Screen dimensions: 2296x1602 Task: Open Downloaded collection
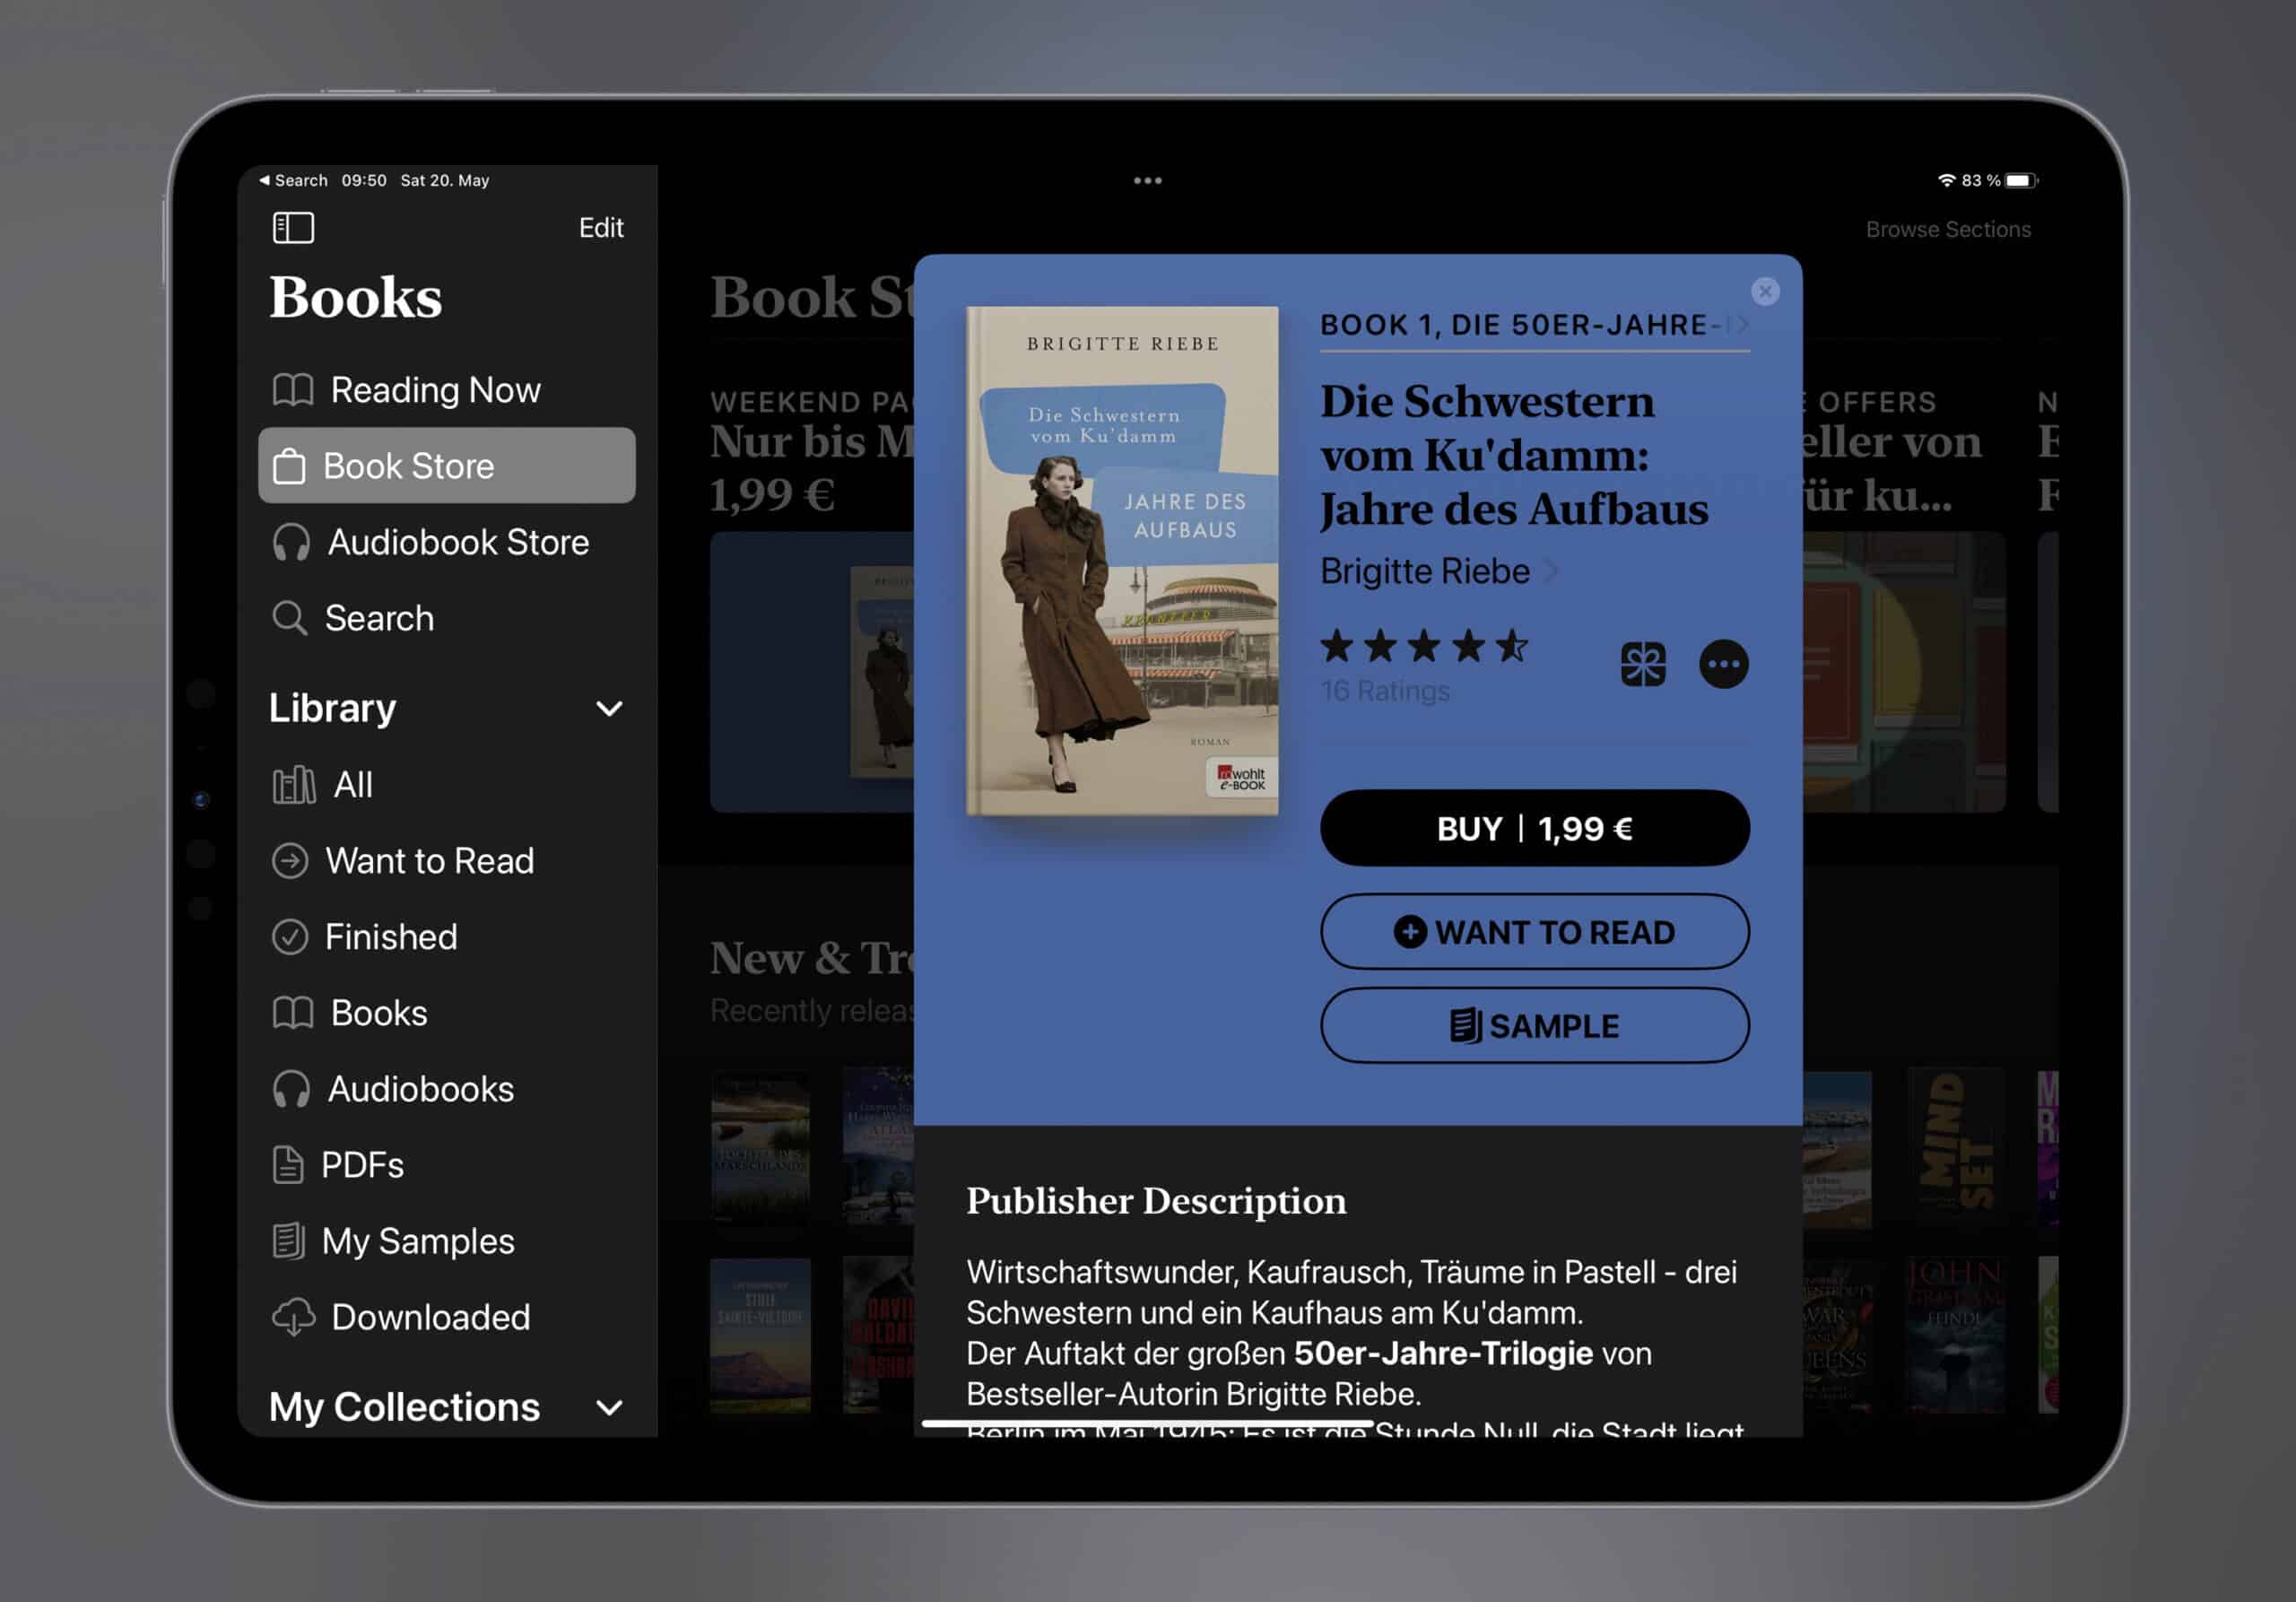coord(446,1317)
